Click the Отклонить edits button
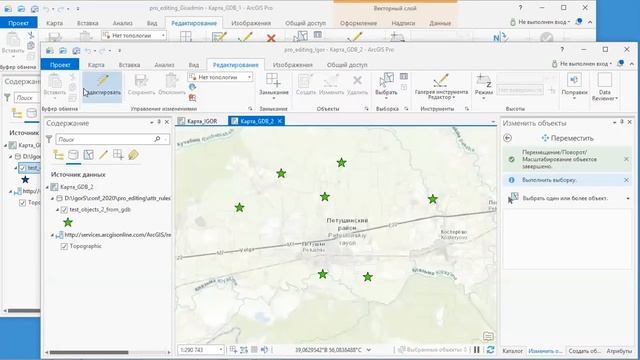This screenshot has width=640, height=360. pyautogui.click(x=172, y=85)
